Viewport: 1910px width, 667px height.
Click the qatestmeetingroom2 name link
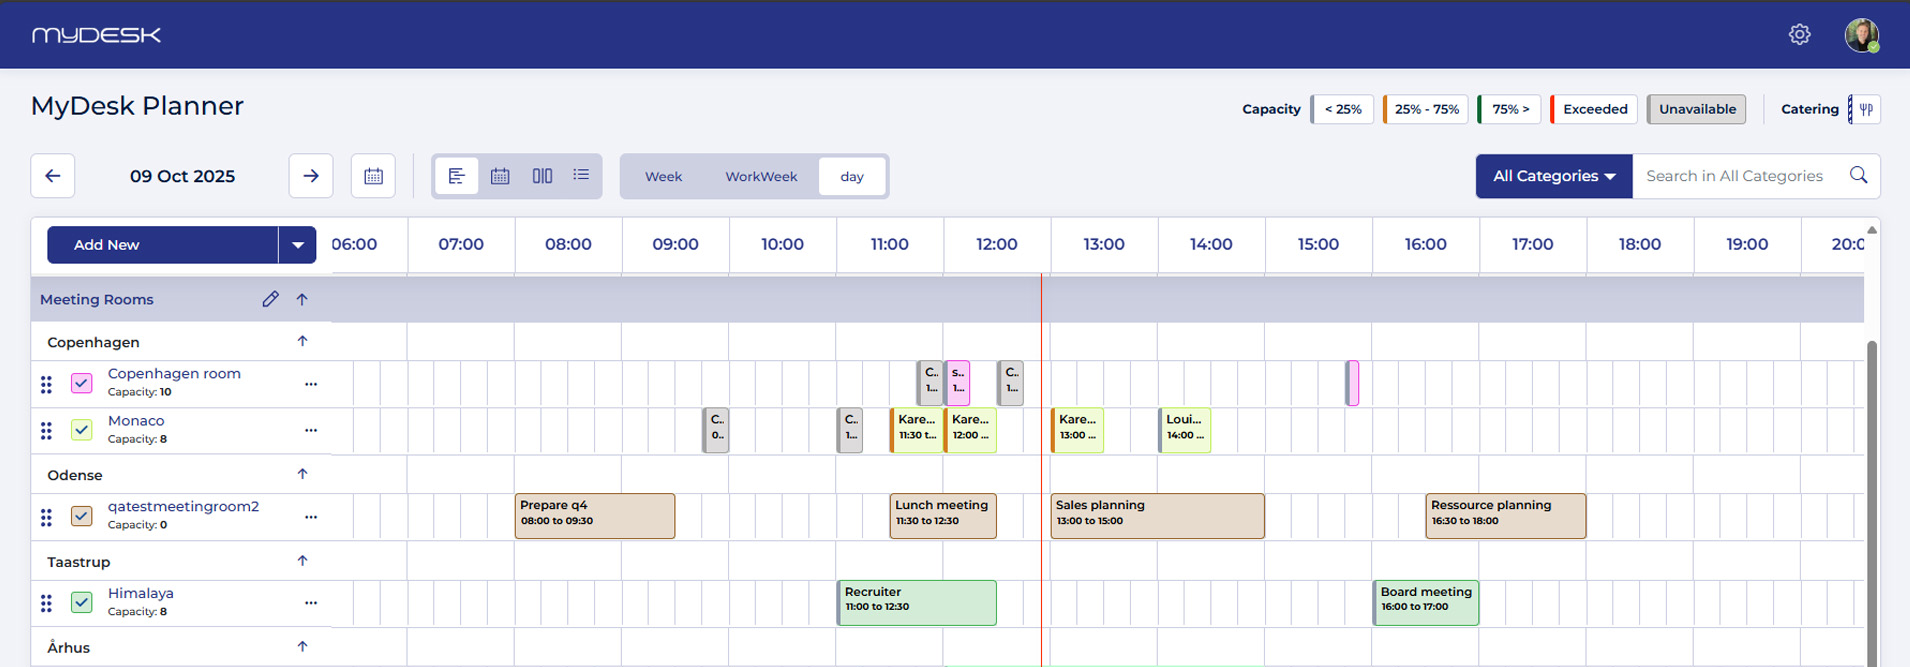click(183, 506)
